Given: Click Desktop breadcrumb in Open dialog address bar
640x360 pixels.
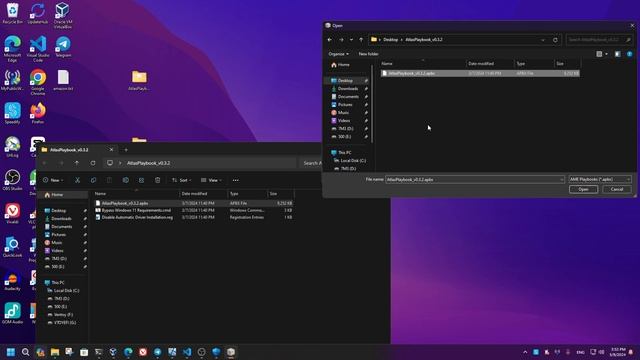Looking at the screenshot, I should pos(390,40).
